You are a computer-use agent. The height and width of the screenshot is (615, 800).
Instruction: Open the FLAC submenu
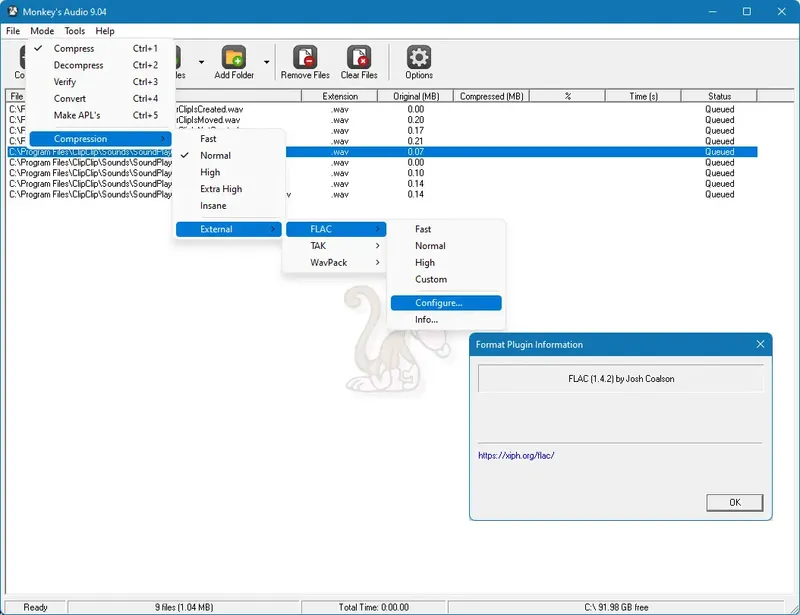click(336, 229)
